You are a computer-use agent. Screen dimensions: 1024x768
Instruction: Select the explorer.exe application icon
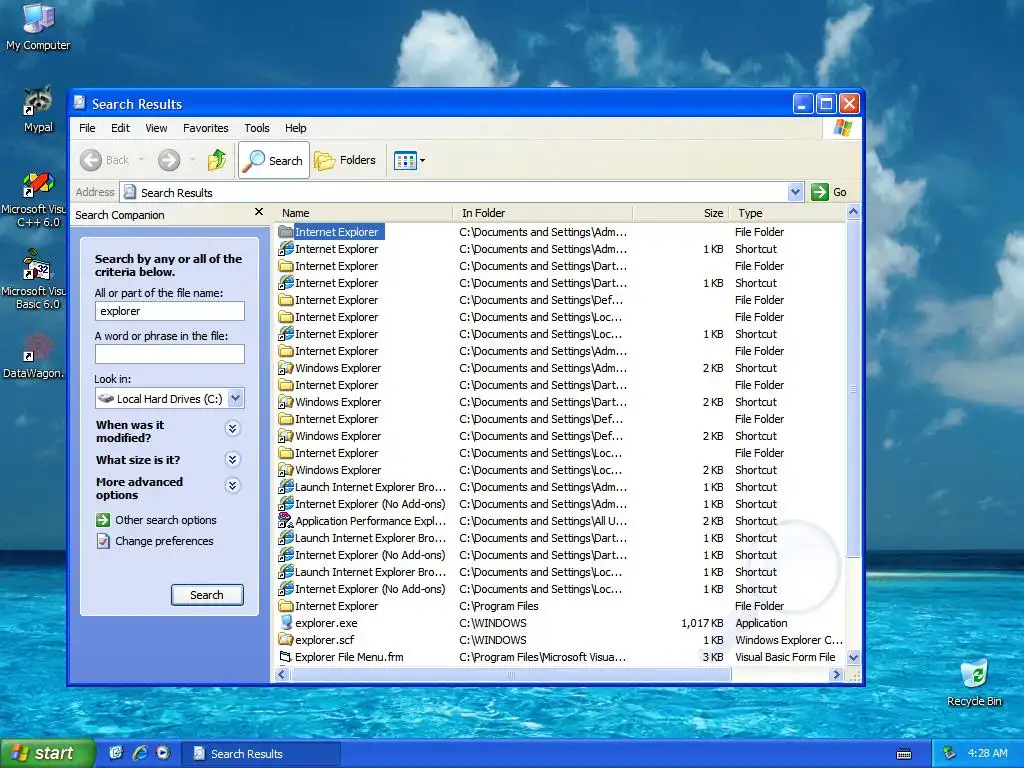click(x=285, y=622)
